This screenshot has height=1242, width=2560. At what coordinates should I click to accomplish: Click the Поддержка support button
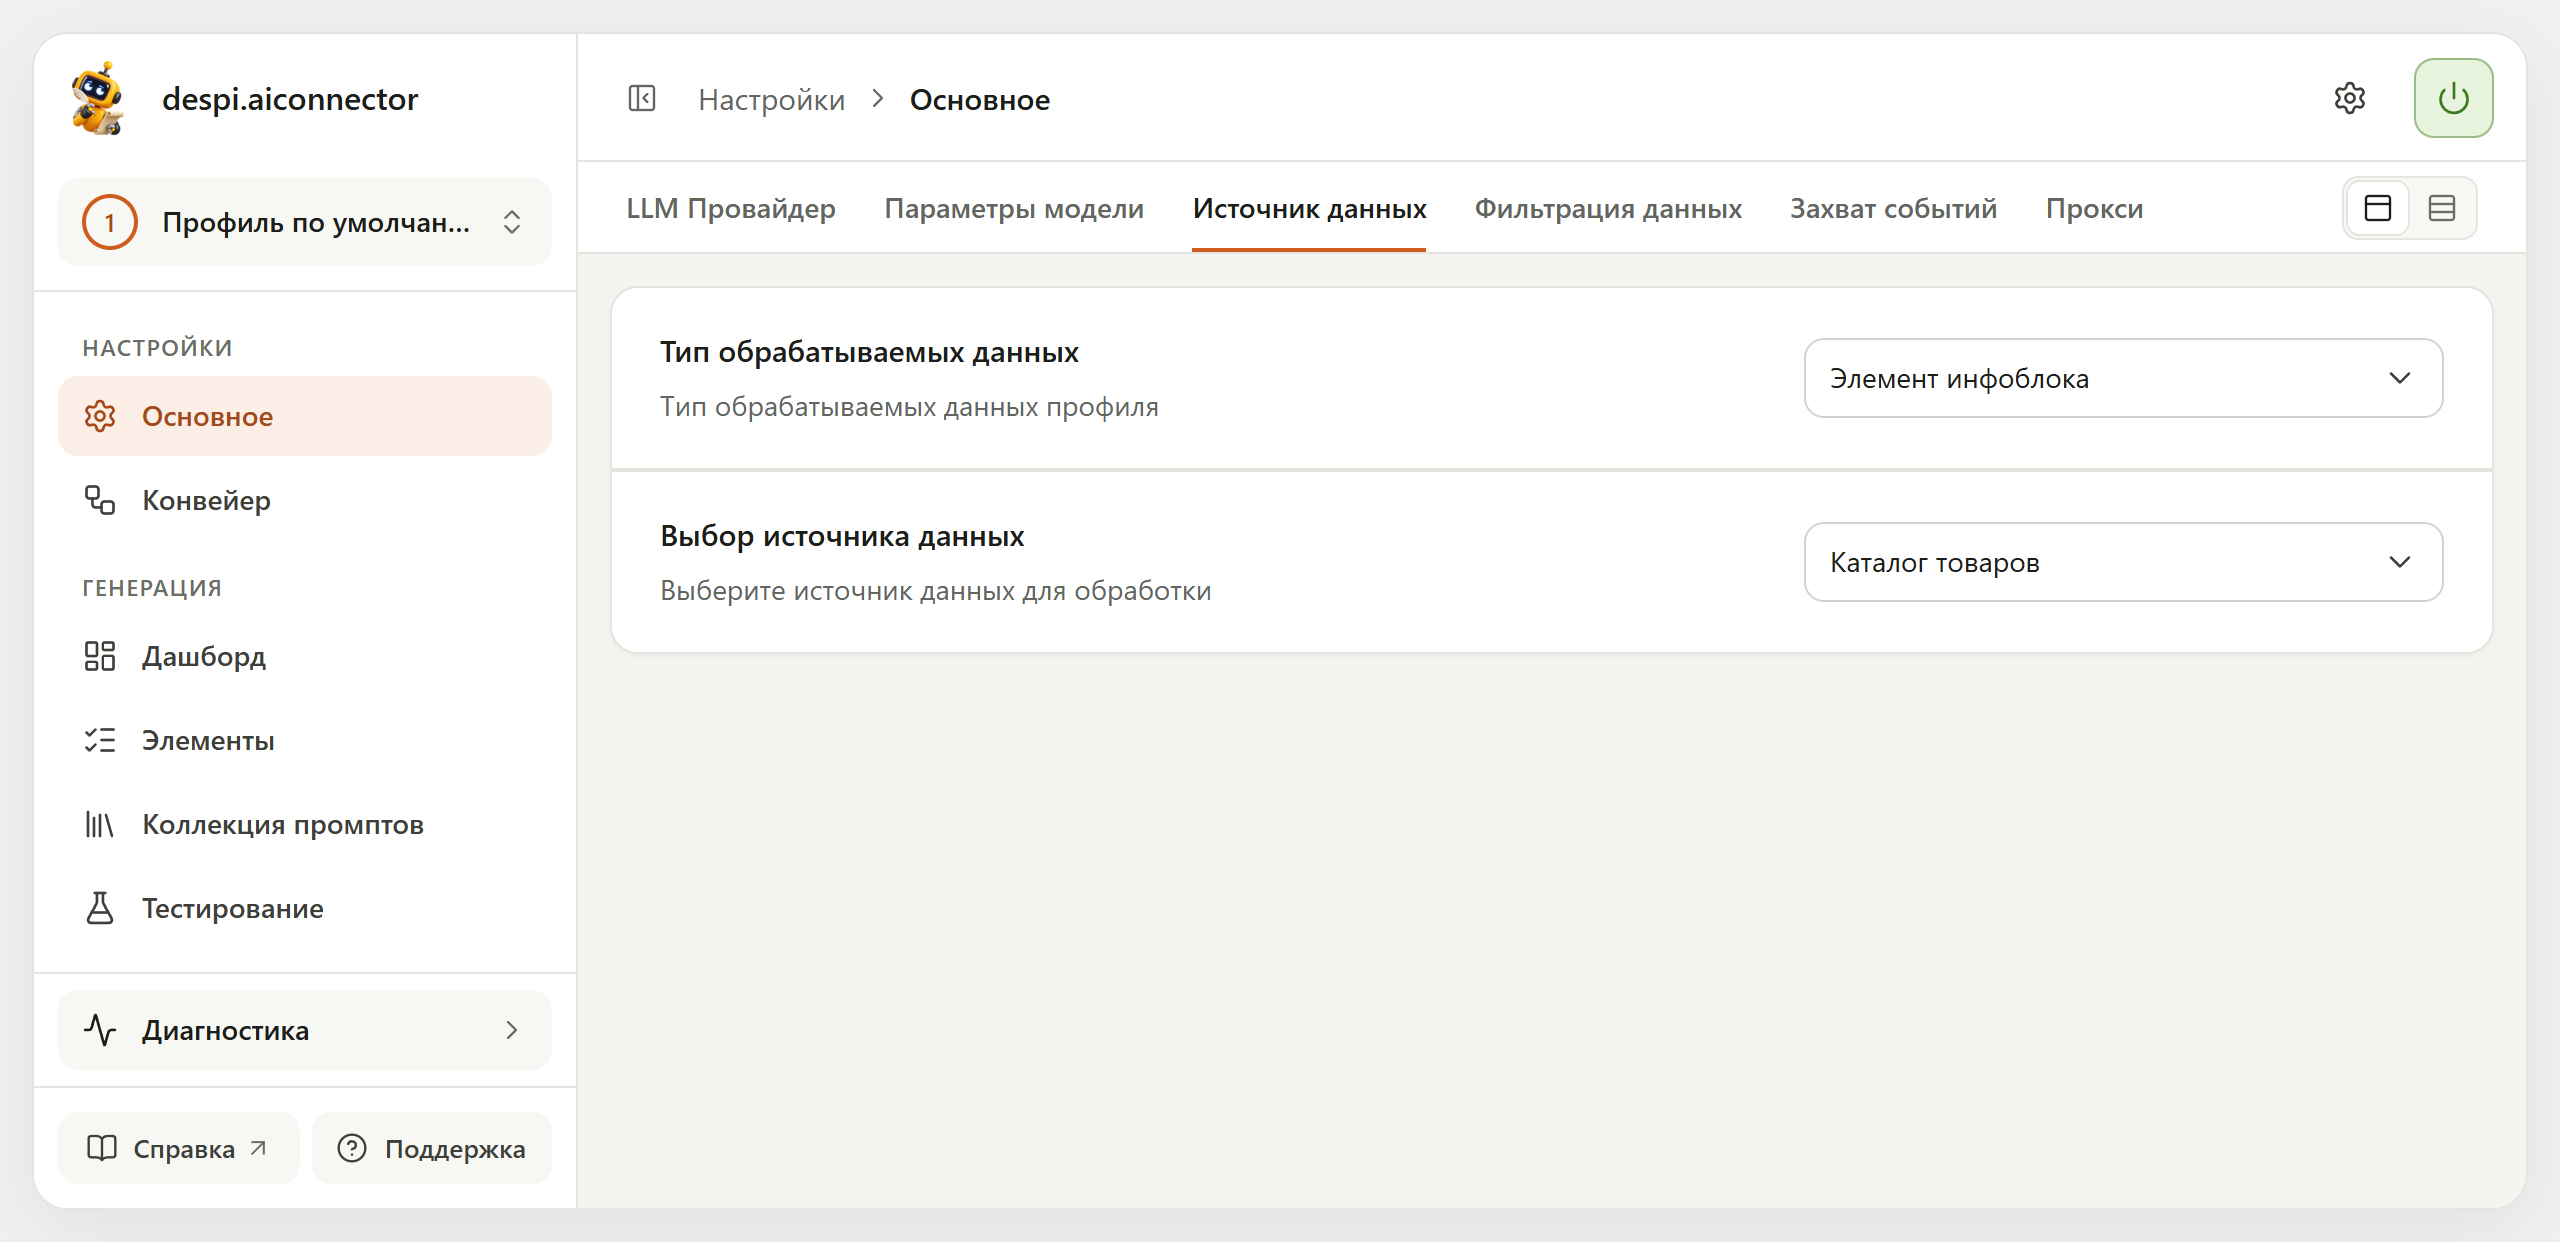[432, 1148]
